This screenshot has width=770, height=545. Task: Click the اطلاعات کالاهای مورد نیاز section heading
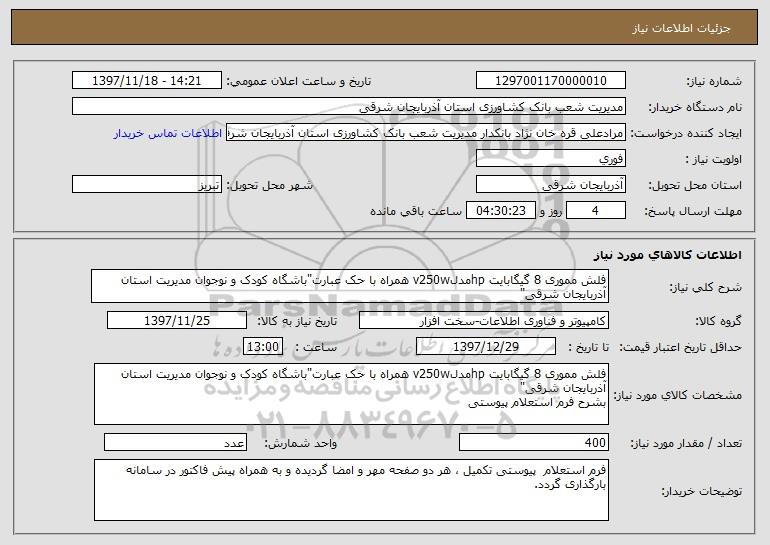[x=667, y=255]
